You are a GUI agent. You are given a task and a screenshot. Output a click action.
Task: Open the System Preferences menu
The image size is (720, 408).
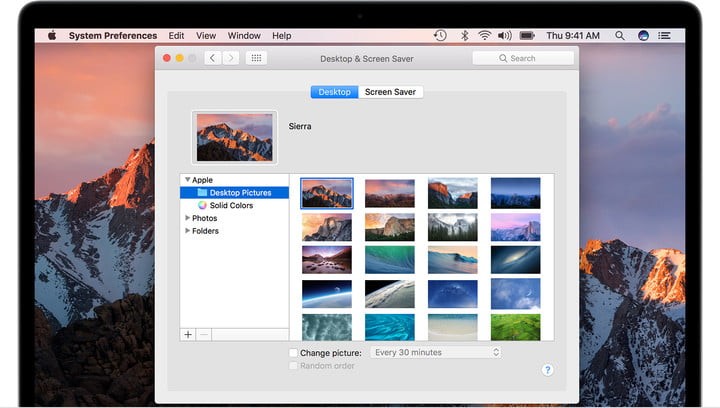coord(113,35)
